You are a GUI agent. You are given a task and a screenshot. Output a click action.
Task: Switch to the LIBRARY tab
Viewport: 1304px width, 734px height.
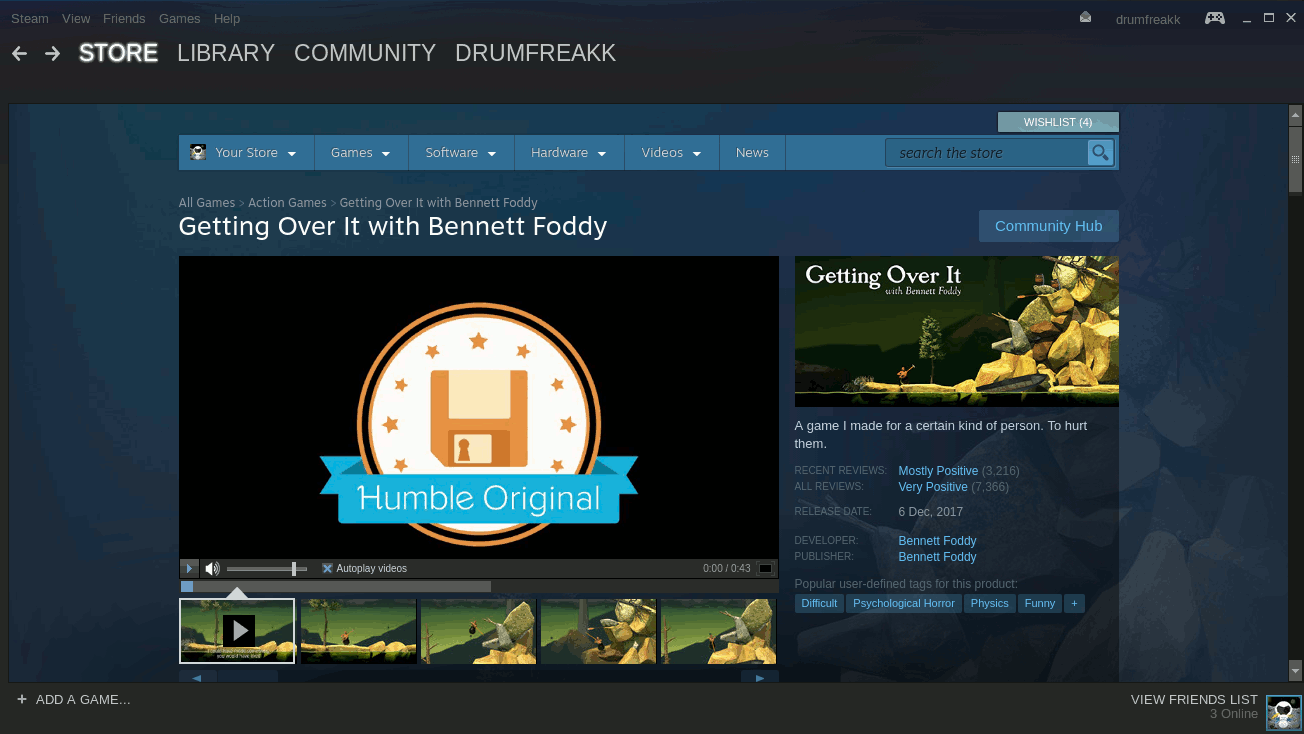pos(225,53)
